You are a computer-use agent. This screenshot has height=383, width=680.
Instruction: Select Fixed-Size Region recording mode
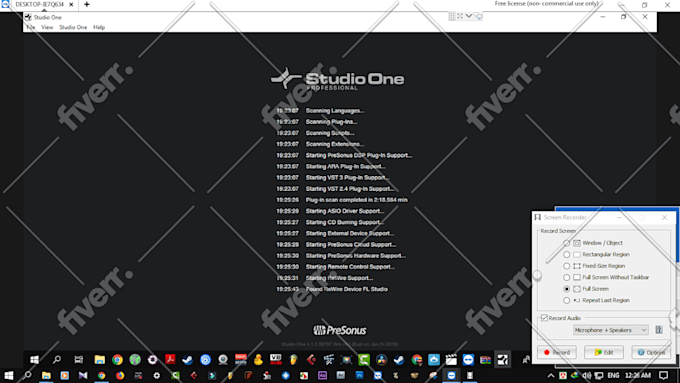[566, 266]
